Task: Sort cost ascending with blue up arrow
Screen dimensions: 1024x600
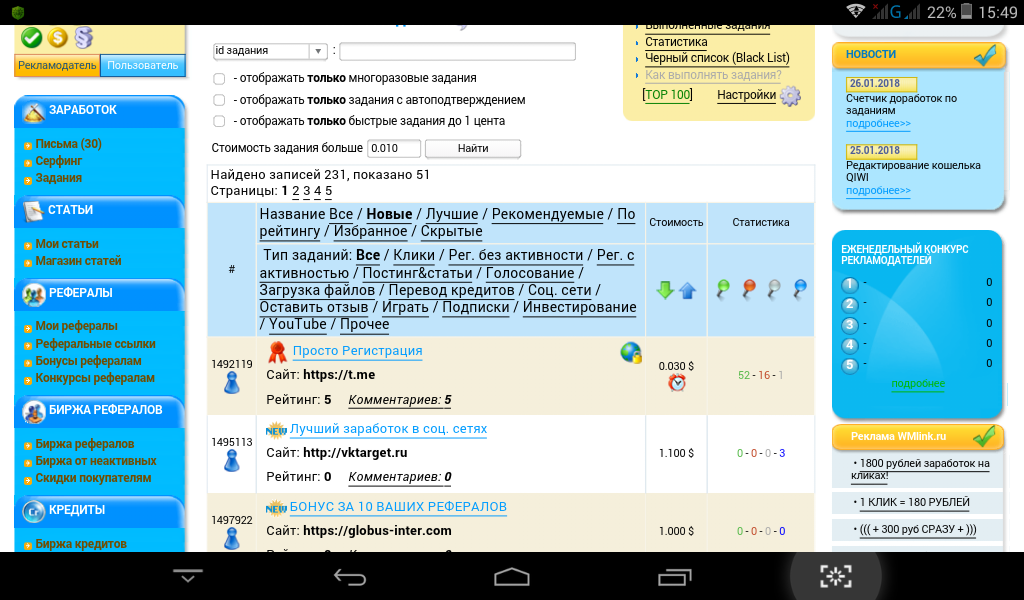Action: click(687, 291)
